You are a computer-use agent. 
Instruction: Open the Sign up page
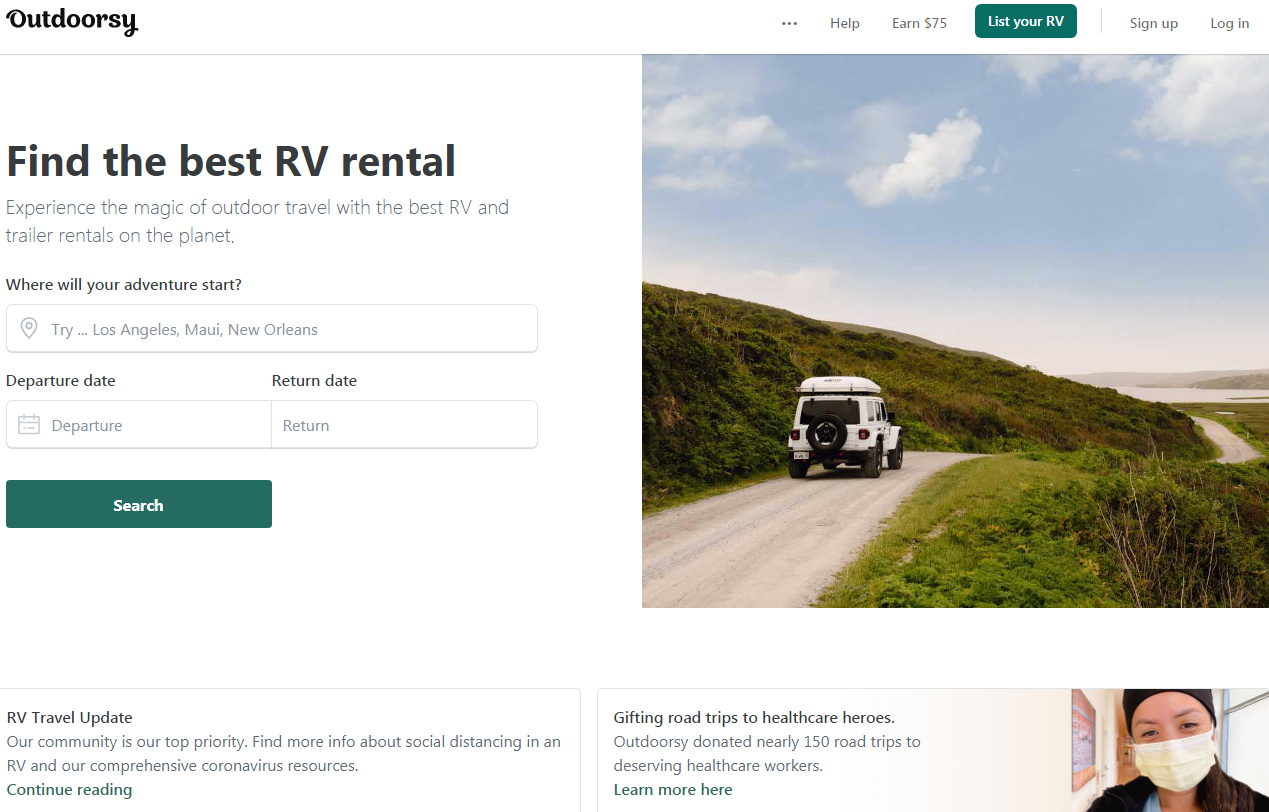click(x=1154, y=23)
